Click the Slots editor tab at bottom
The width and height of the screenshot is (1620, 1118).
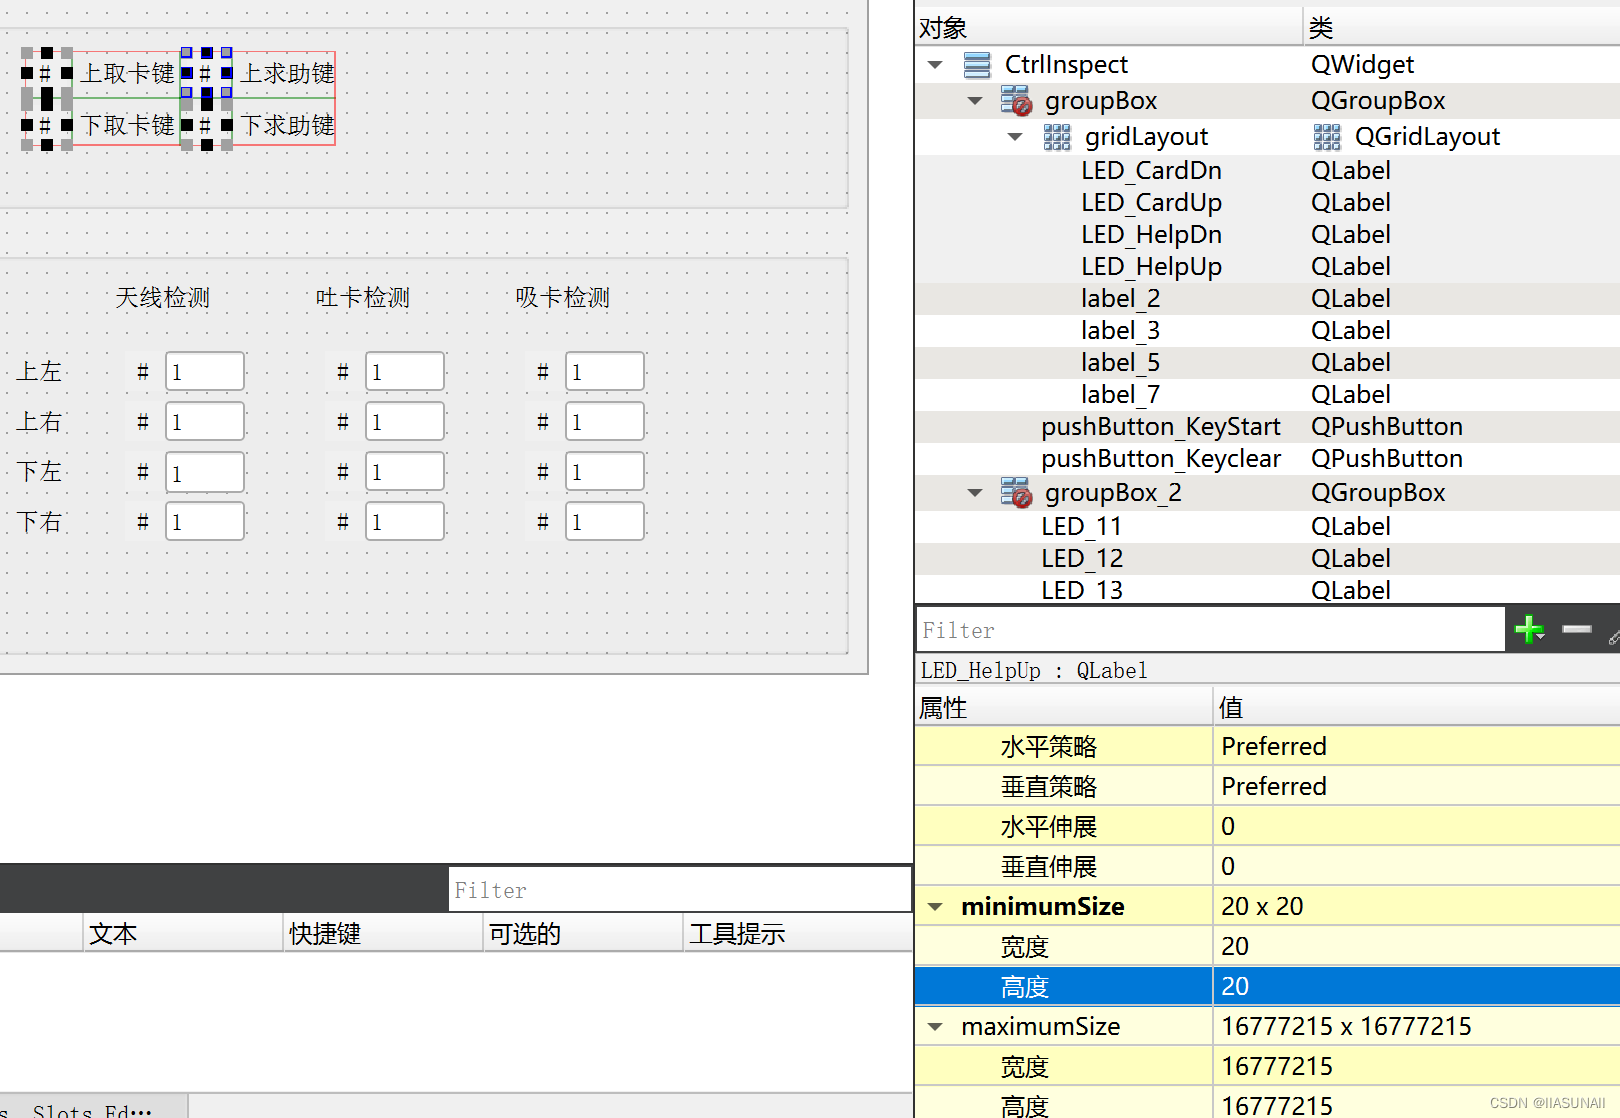pyautogui.click(x=92, y=1108)
